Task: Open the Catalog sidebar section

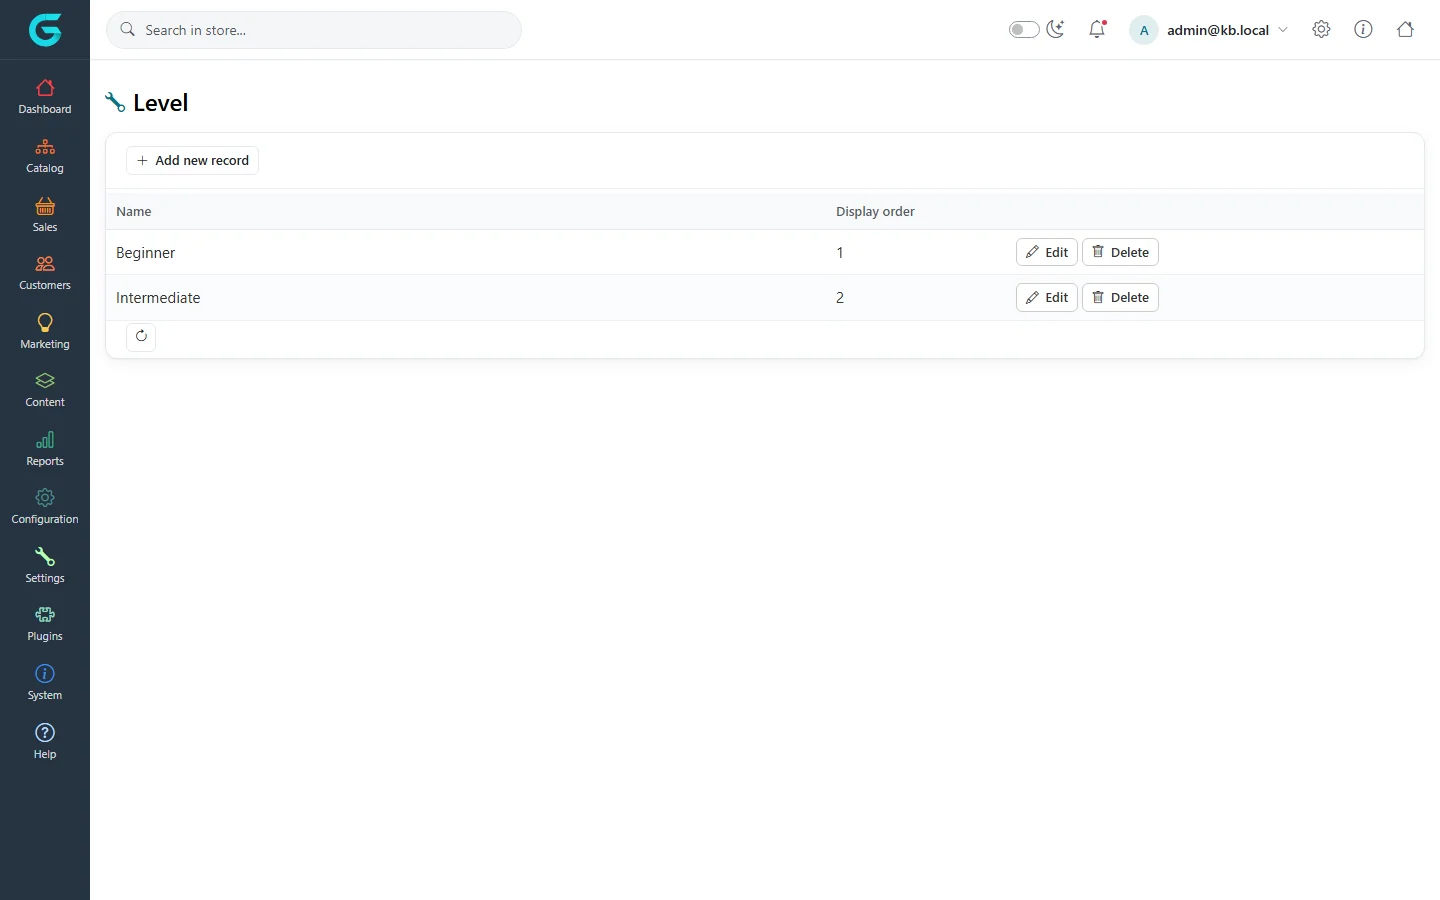Action: click(45, 156)
